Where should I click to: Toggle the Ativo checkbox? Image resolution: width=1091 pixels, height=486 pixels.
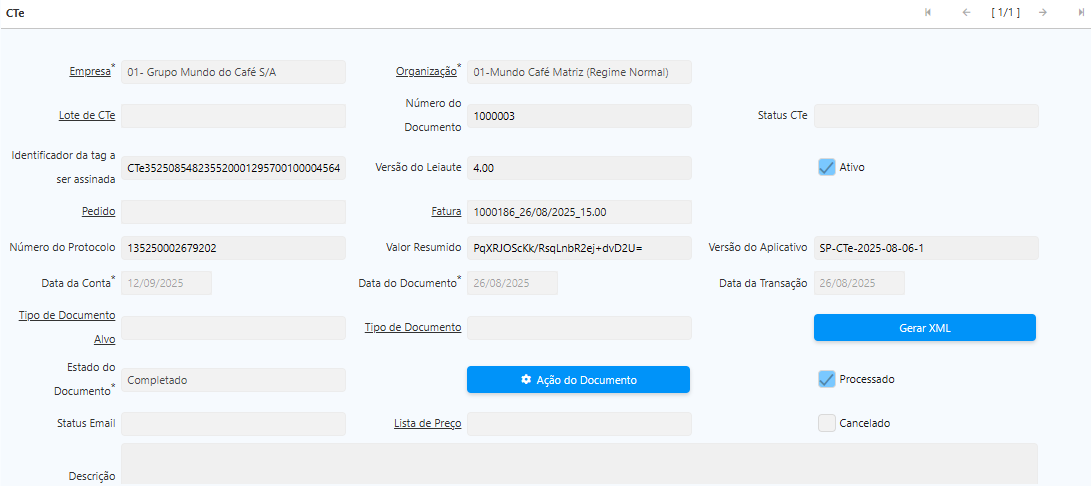point(826,167)
